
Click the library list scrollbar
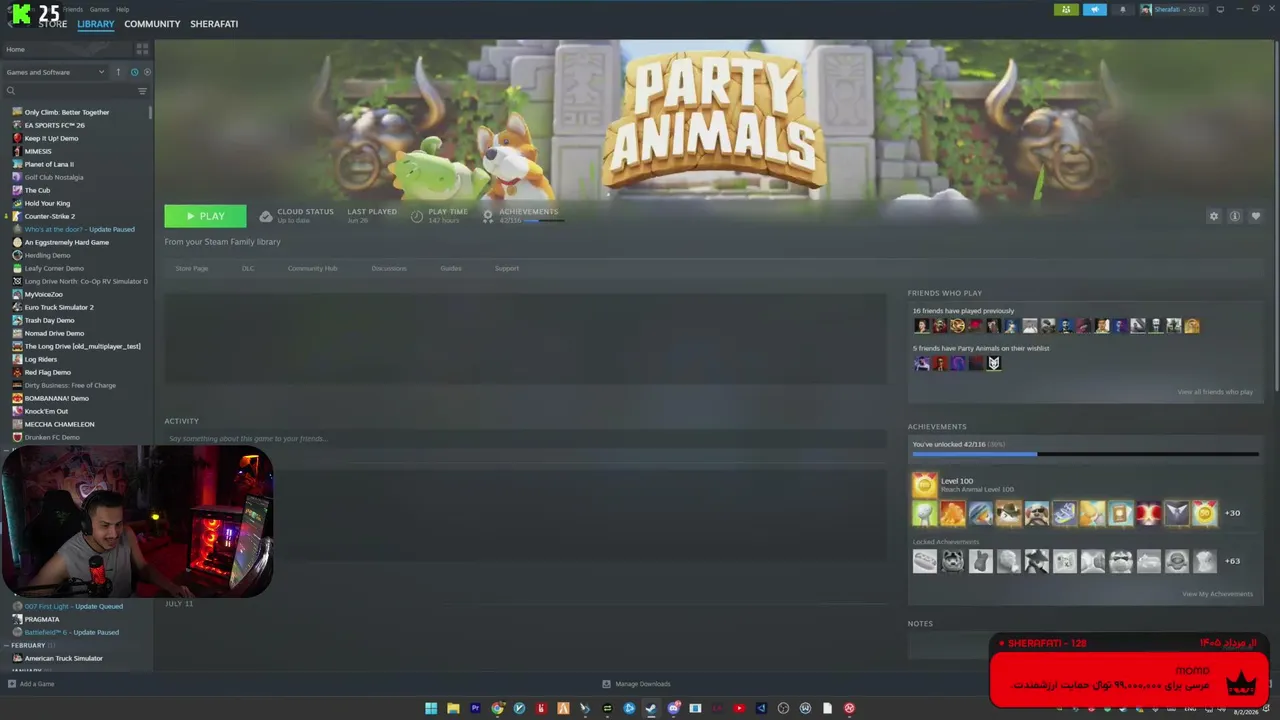[x=151, y=112]
